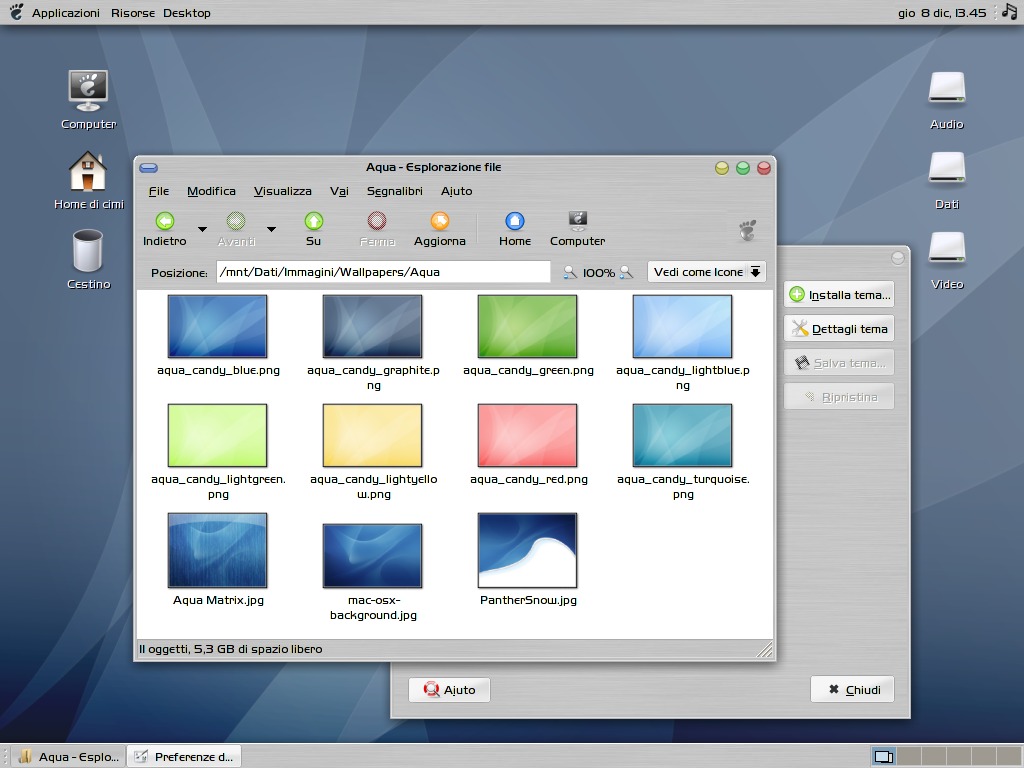Screen dimensions: 1024x768
Task: Open the Vai menu
Action: pos(339,191)
